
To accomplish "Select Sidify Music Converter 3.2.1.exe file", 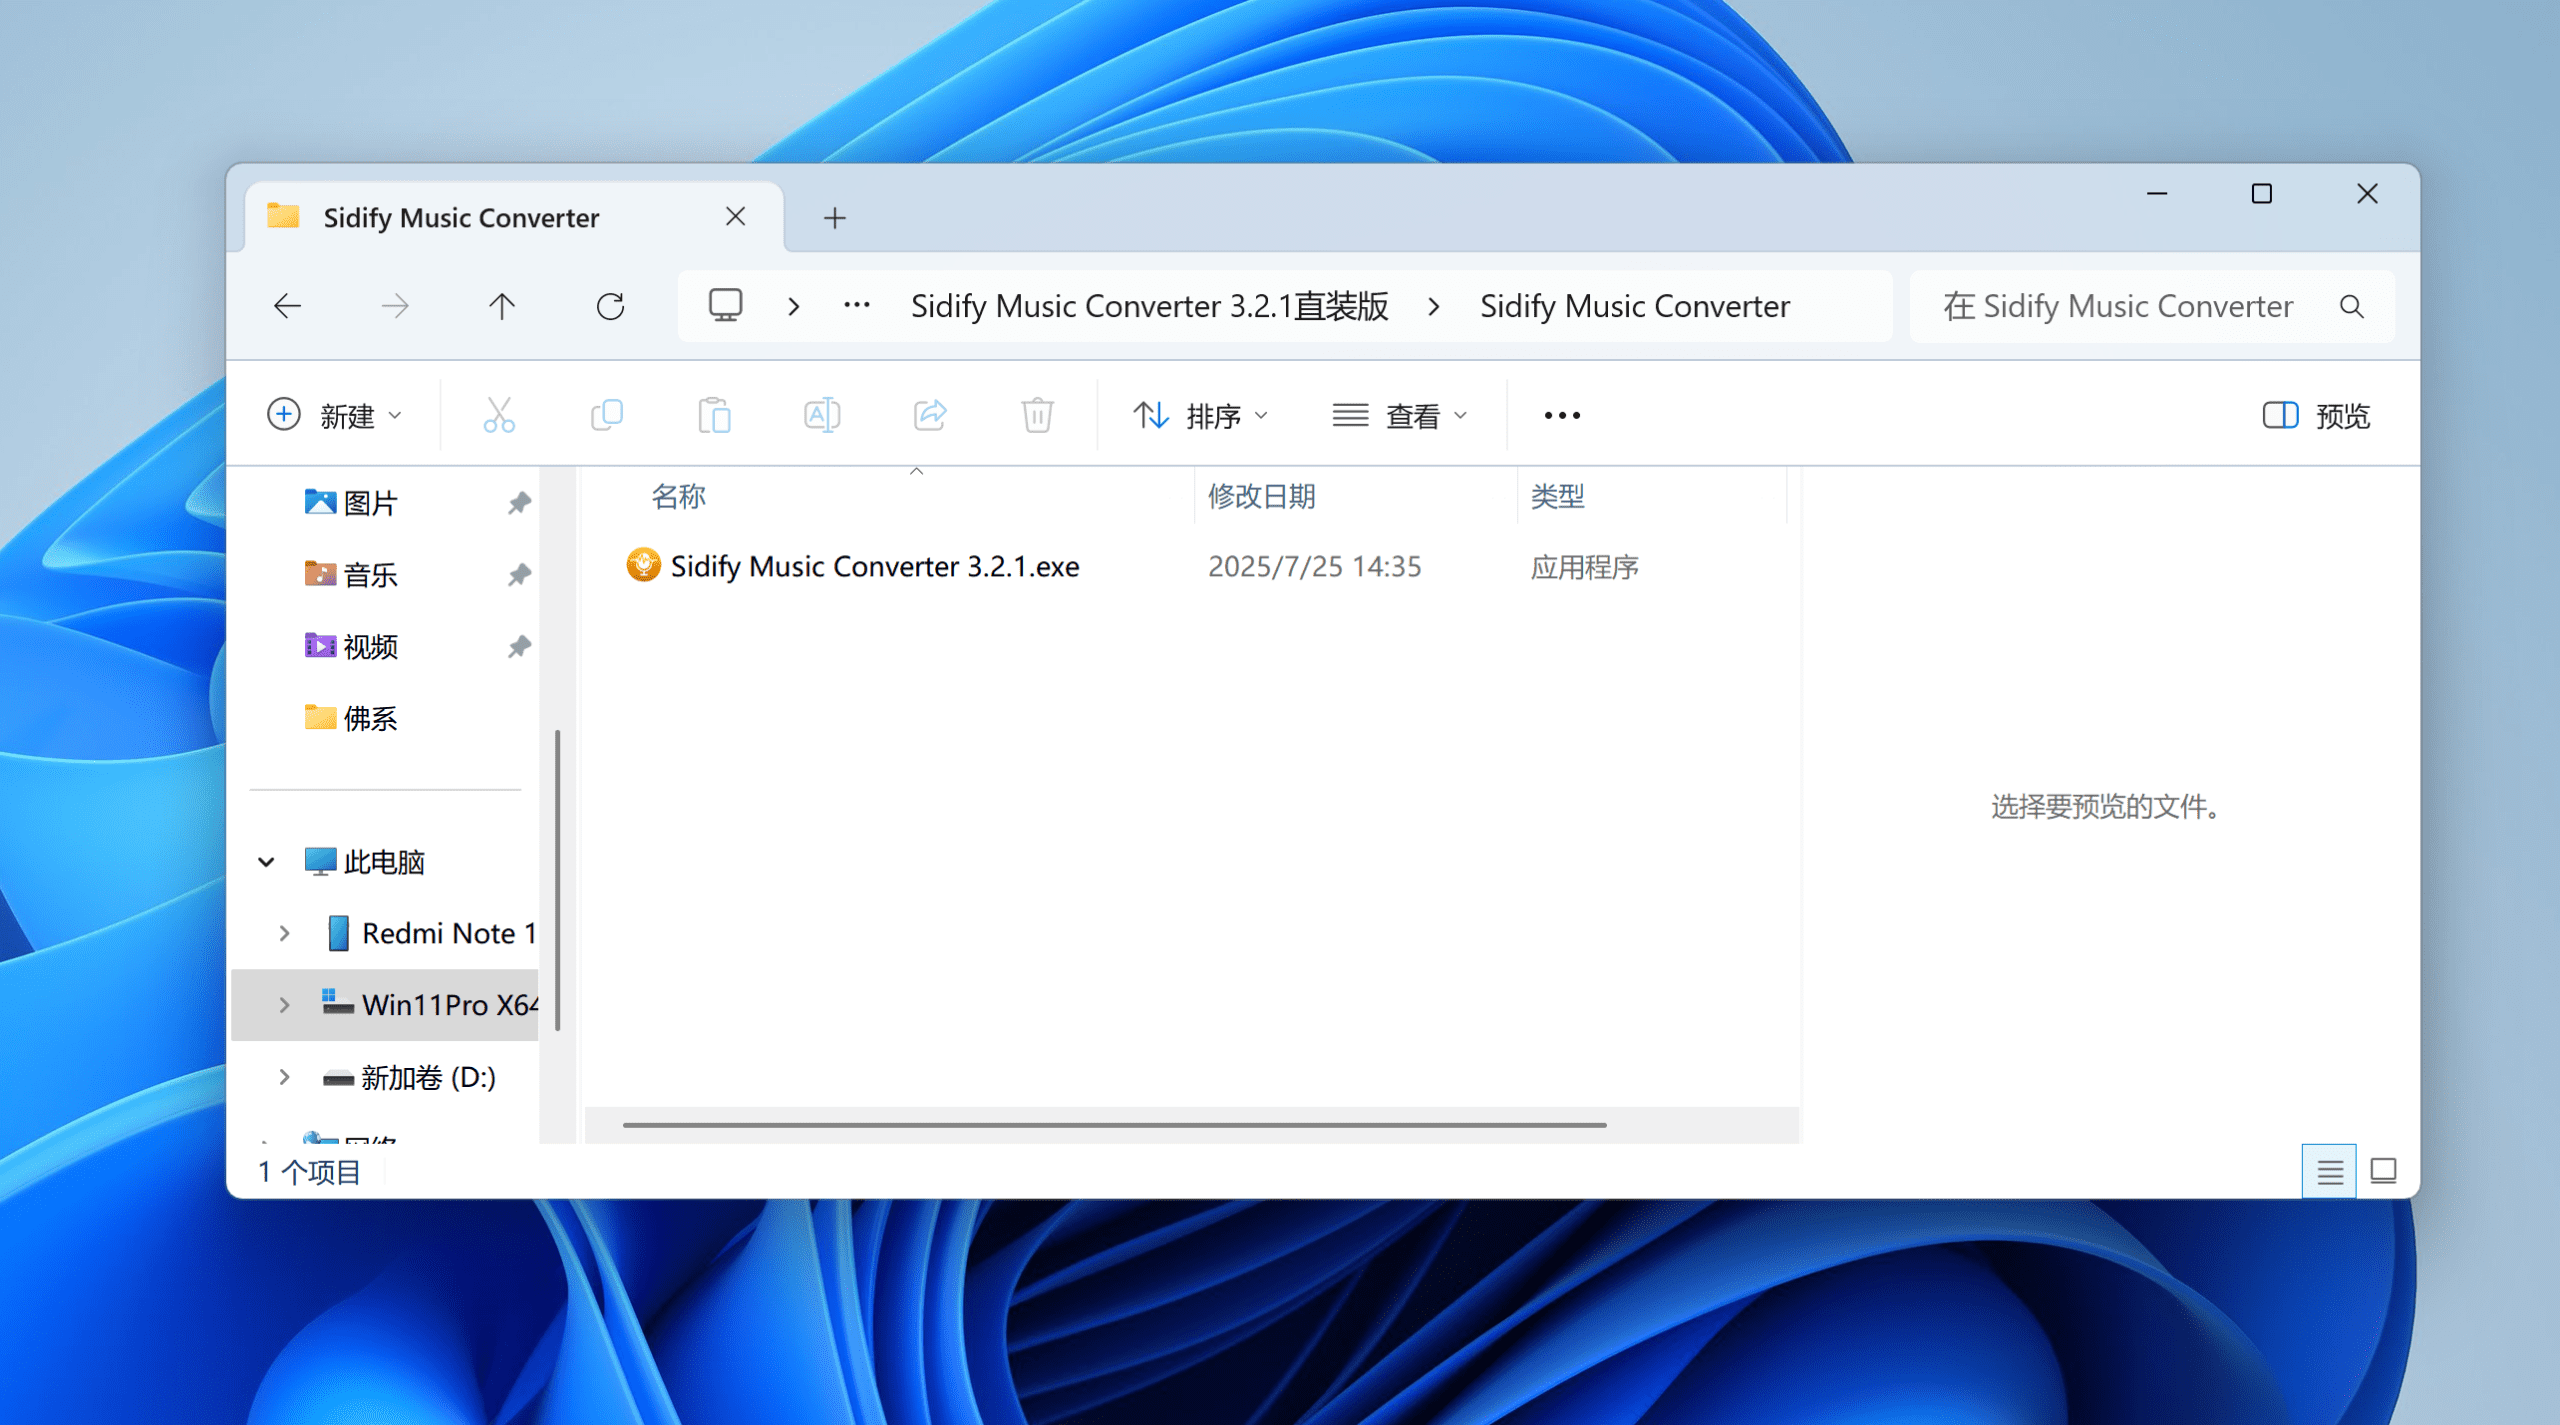I will click(874, 567).
